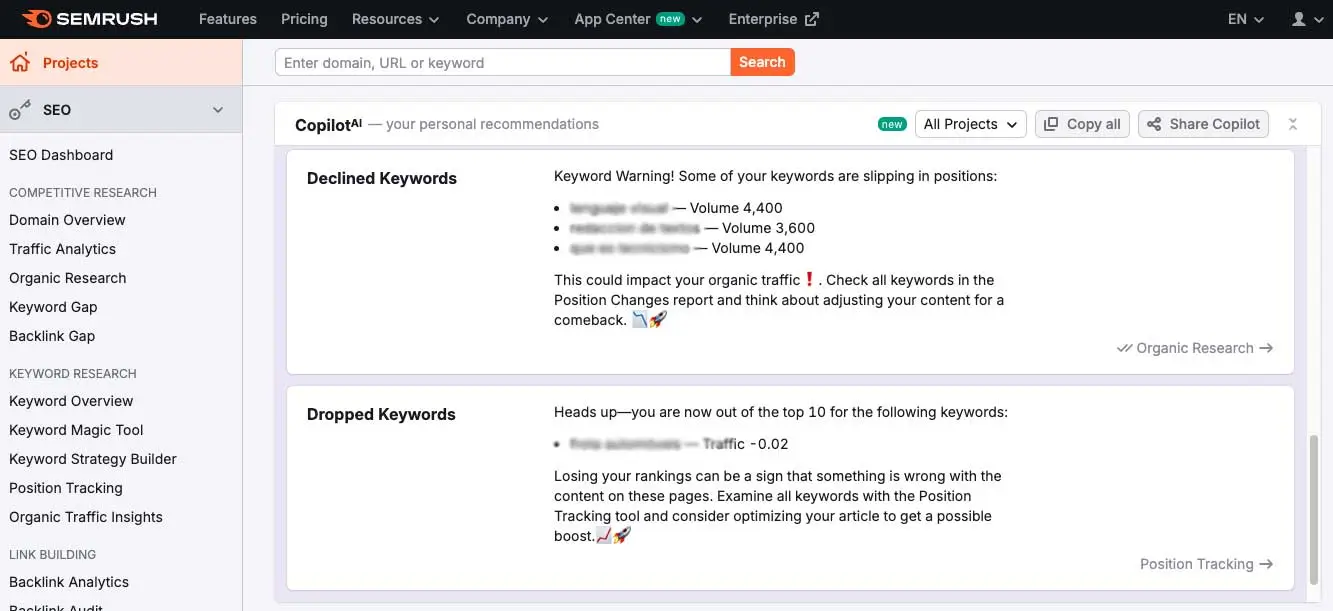This screenshot has width=1333, height=611.
Task: Click the Enterprise external link icon
Action: [812, 19]
